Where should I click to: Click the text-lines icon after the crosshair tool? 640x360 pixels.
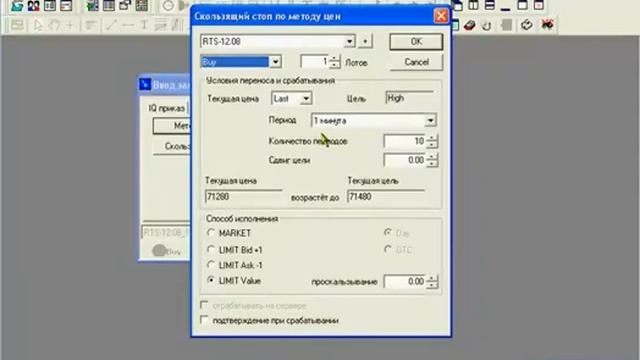point(90,25)
